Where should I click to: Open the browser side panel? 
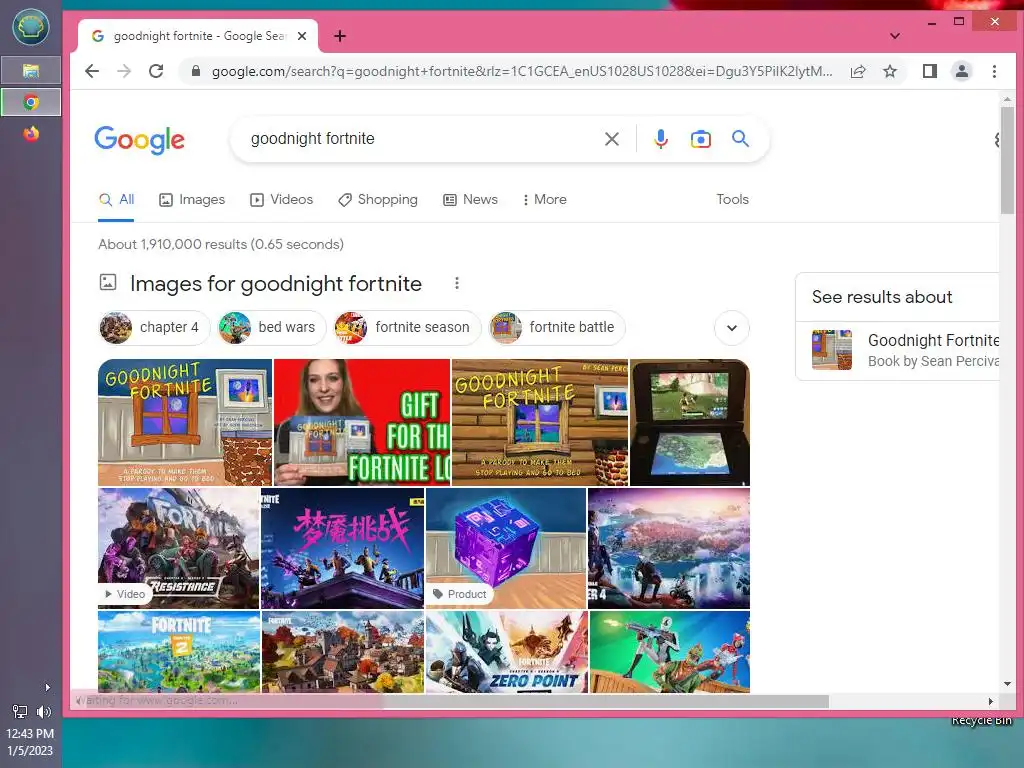(x=930, y=71)
